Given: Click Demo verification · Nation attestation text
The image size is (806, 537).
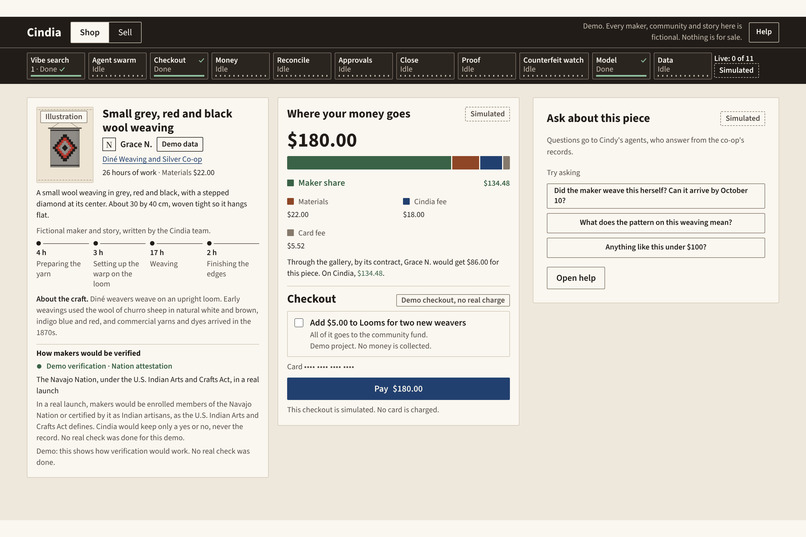Looking at the screenshot, I should click(x=109, y=366).
